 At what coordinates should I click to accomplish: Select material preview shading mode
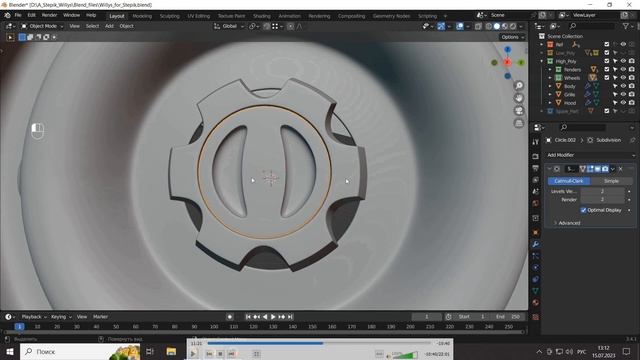(x=505, y=26)
